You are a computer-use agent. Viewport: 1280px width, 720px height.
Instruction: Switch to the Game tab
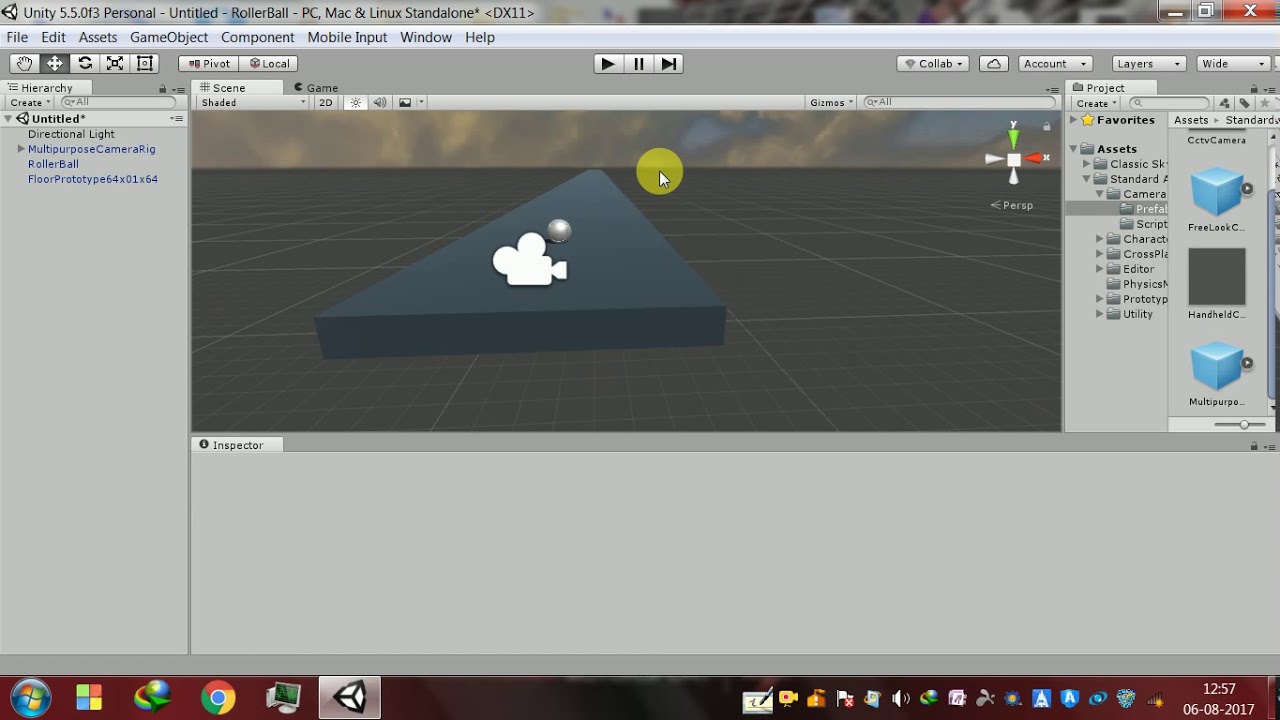click(316, 88)
